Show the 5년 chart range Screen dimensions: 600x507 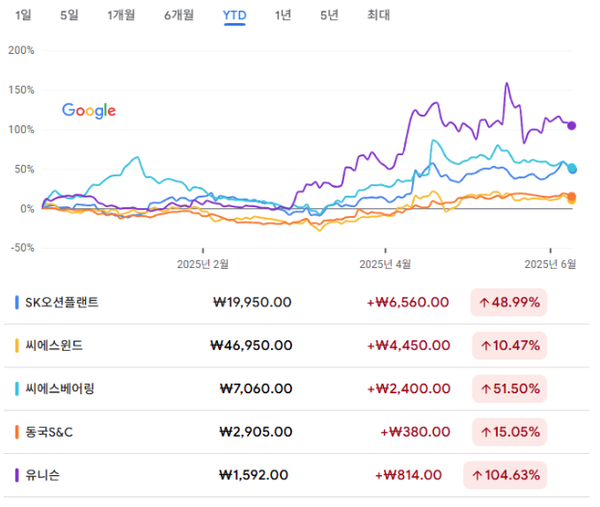click(x=329, y=15)
